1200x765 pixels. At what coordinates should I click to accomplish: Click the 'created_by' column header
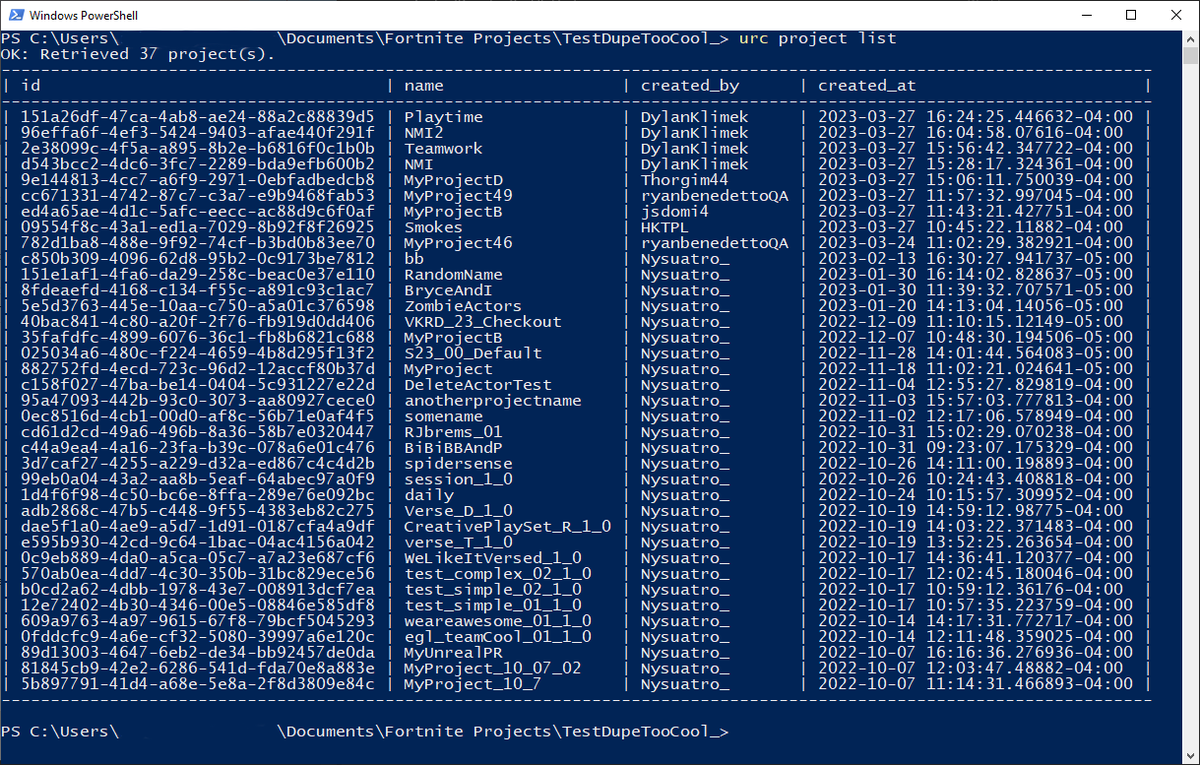[690, 86]
